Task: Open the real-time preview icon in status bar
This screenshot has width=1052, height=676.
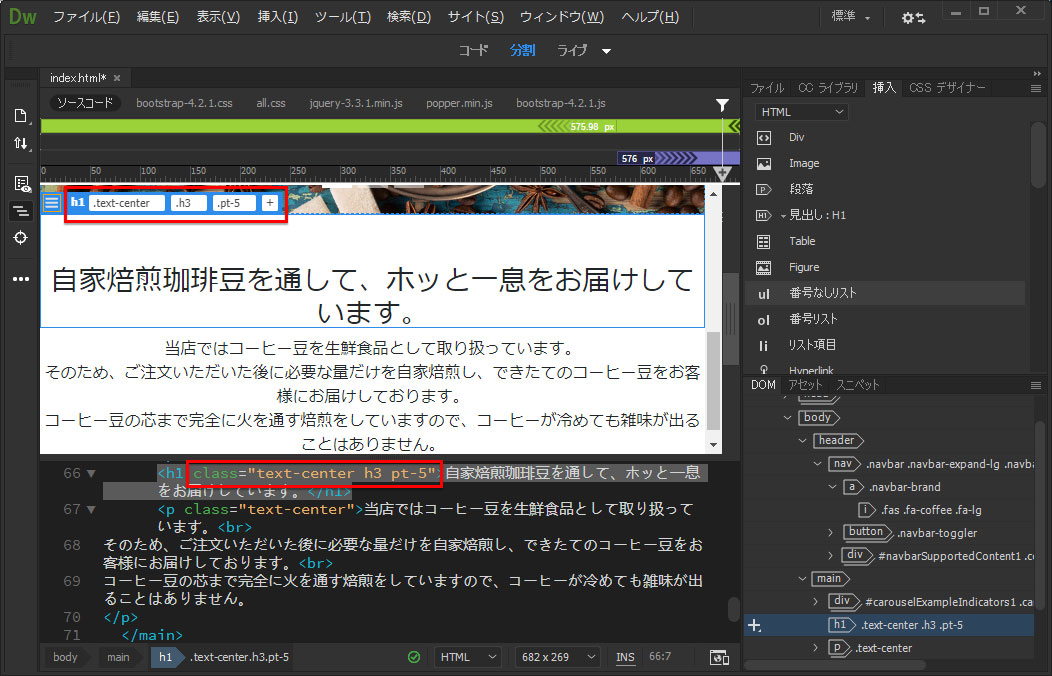Action: click(x=718, y=657)
